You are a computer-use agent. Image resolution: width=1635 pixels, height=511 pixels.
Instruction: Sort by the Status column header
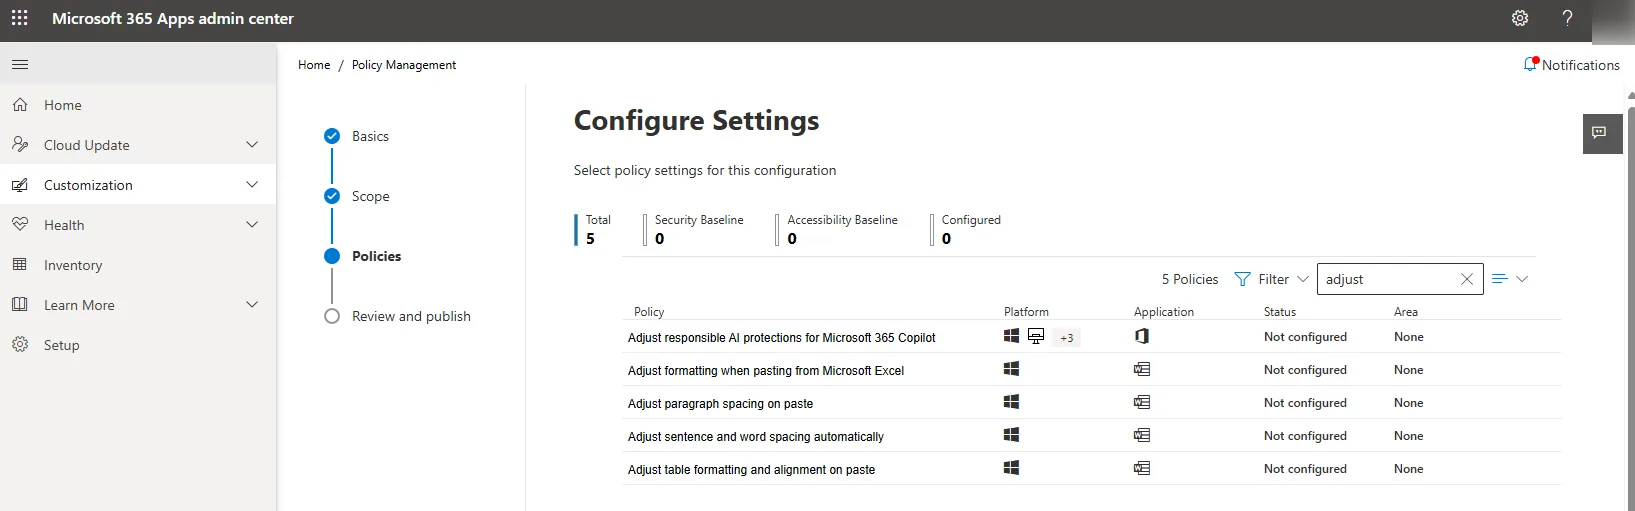(x=1280, y=312)
